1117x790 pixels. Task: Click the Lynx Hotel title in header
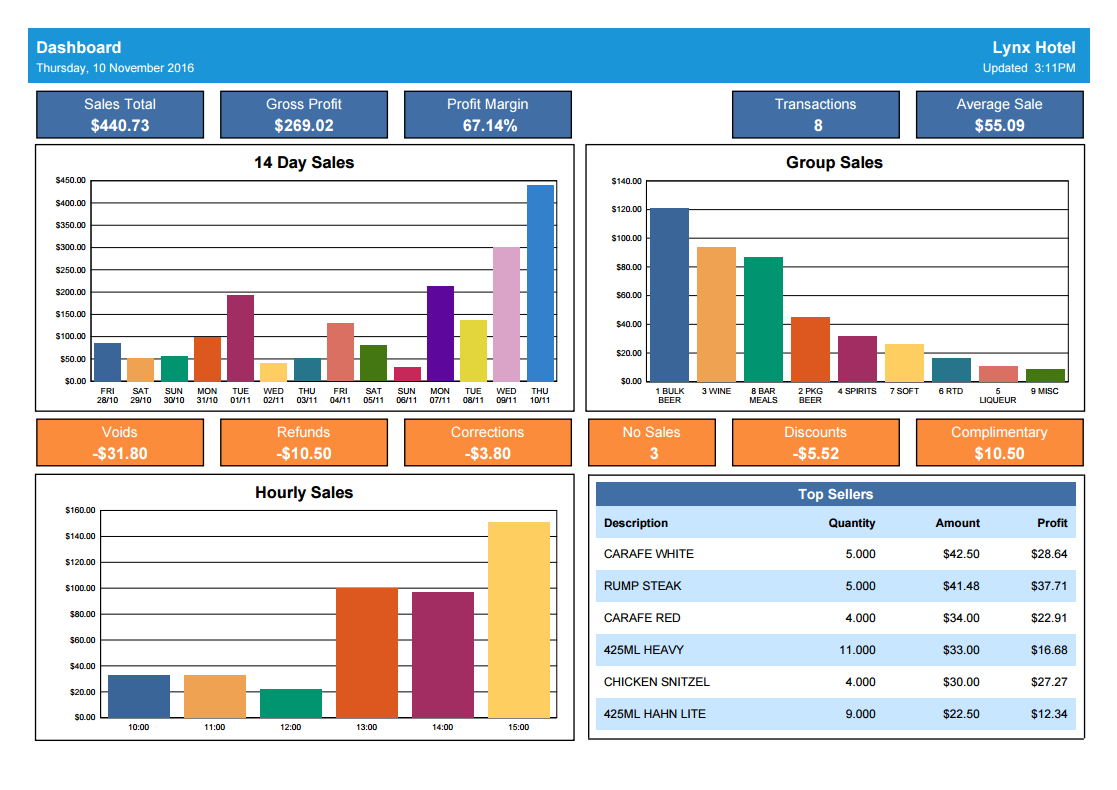point(1033,48)
